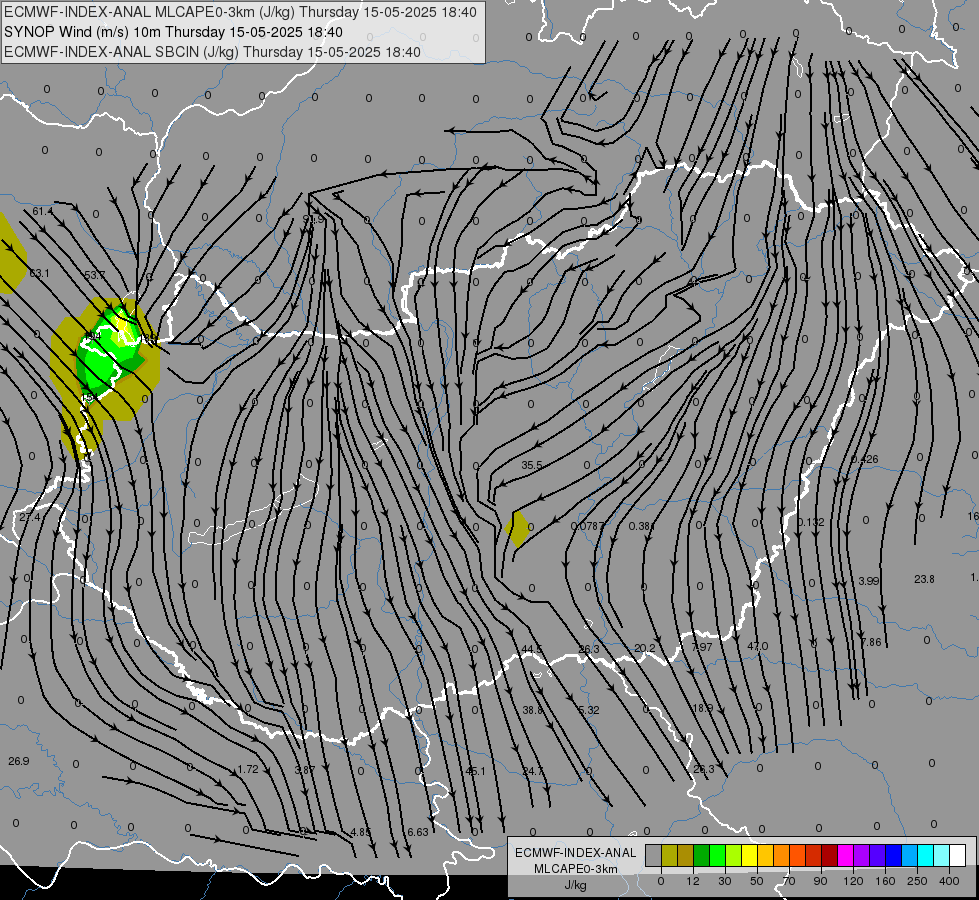This screenshot has width=979, height=900.
Task: Click the J/kg unit label in the legend
Action: 575,885
